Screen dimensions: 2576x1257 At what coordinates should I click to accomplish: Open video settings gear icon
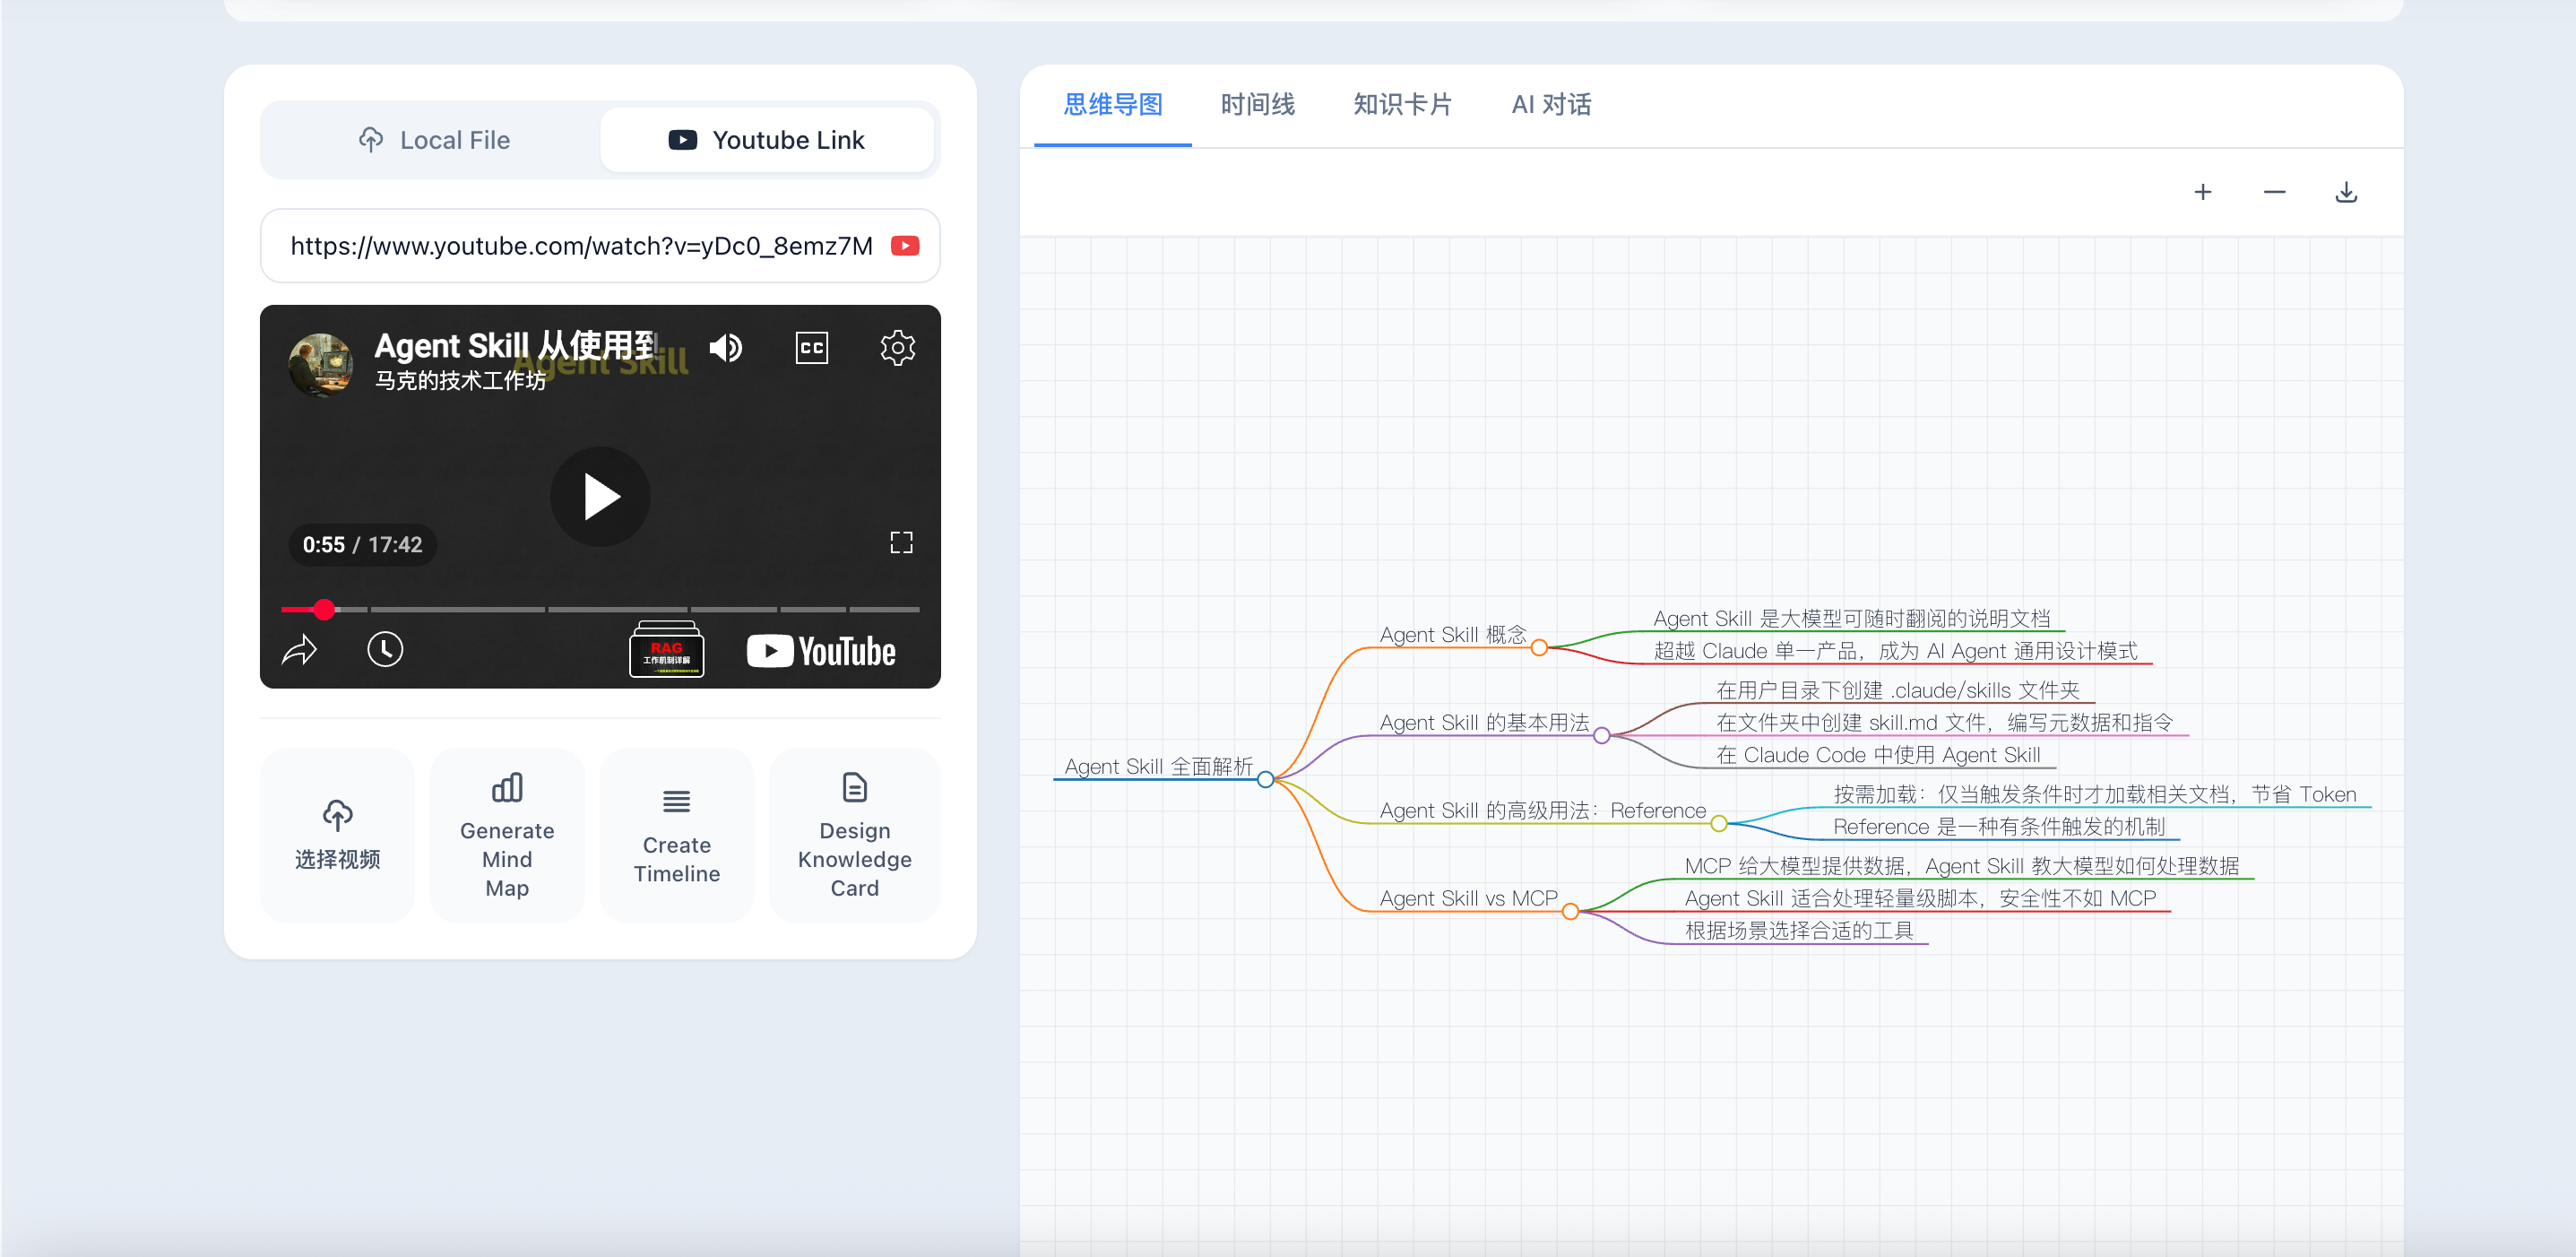pyautogui.click(x=897, y=348)
